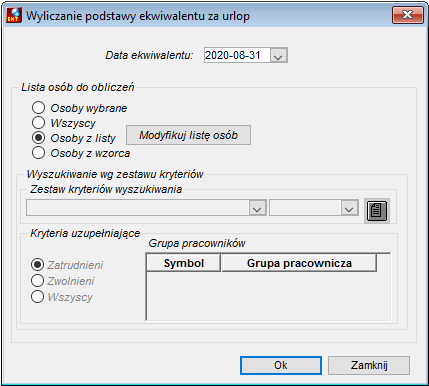Click the date field showing 2020-08-31
The image size is (429, 386).
[237, 55]
